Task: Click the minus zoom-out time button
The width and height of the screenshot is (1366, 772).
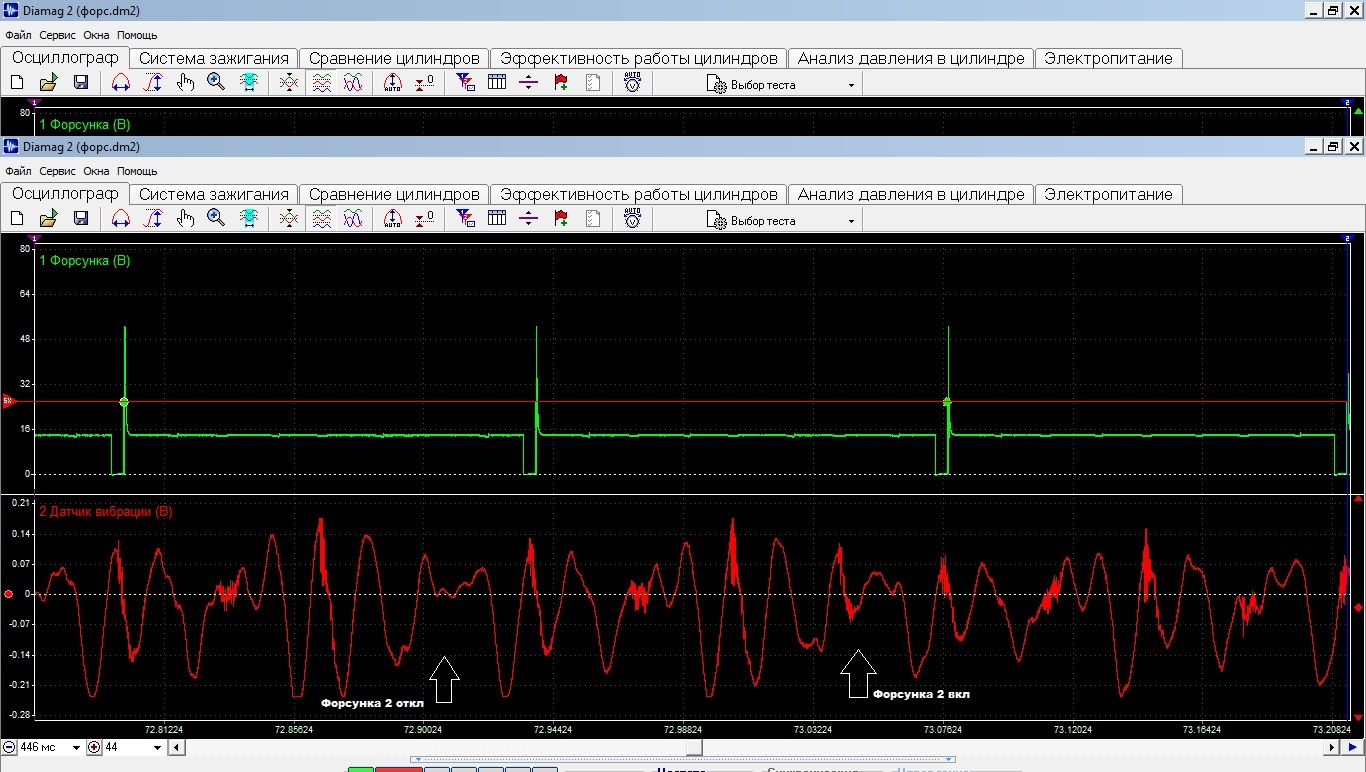Action: pyautogui.click(x=9, y=747)
